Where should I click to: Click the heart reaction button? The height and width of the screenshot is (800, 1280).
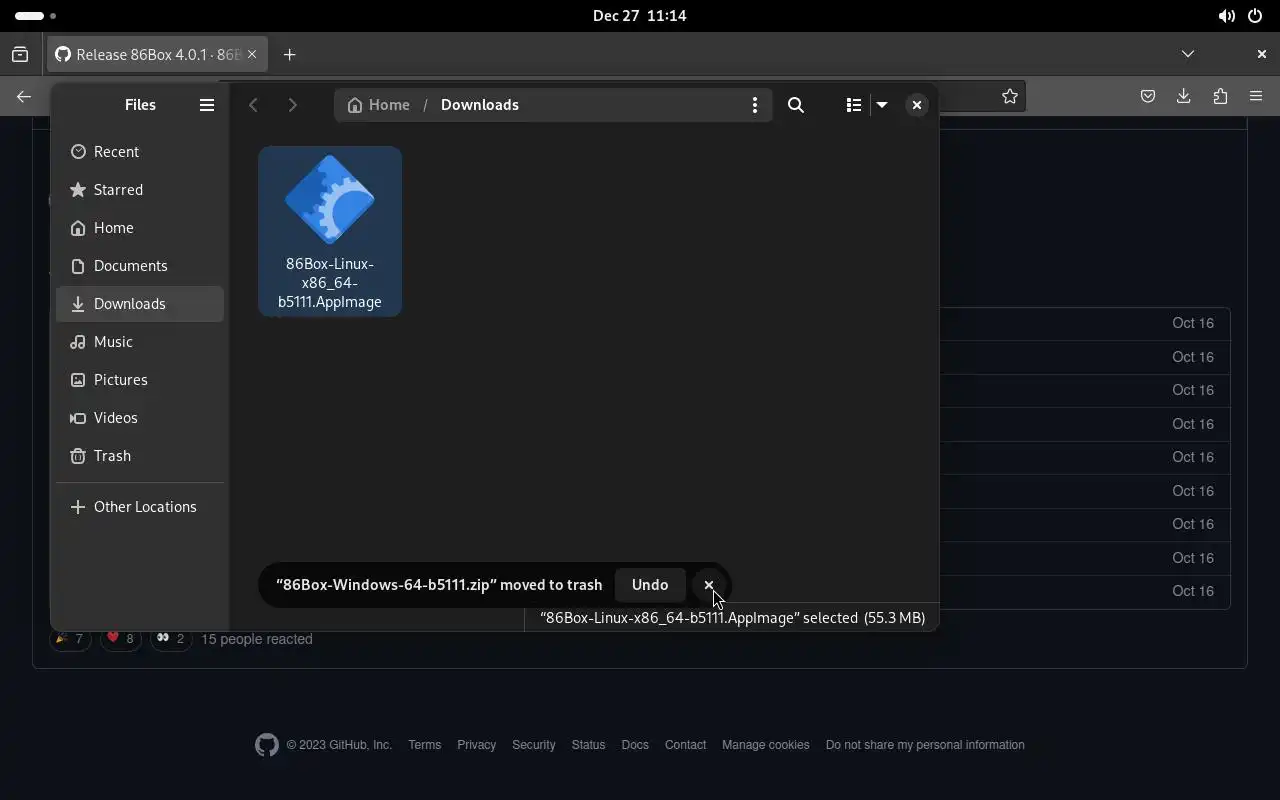pyautogui.click(x=120, y=639)
